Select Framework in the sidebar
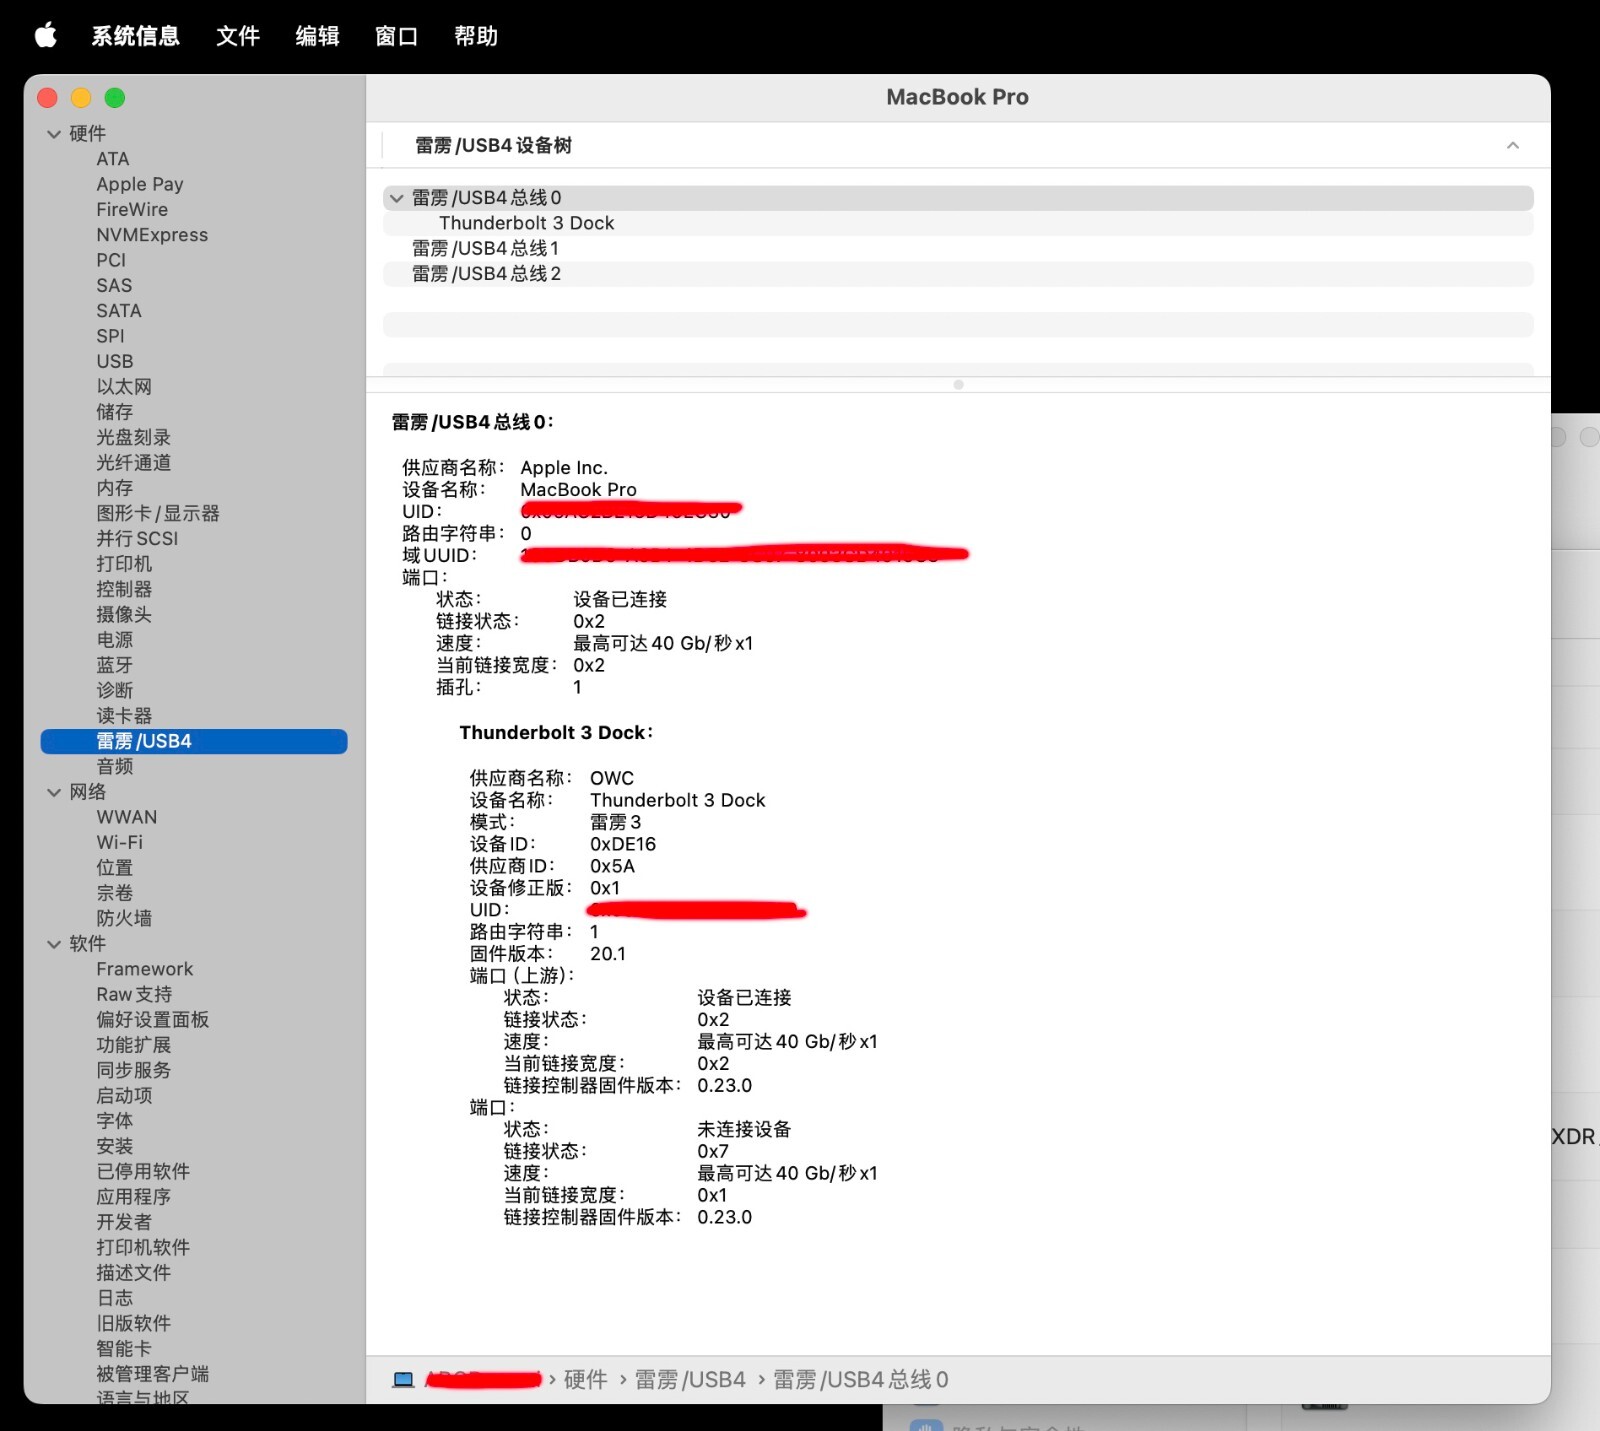The image size is (1600, 1431). [145, 970]
